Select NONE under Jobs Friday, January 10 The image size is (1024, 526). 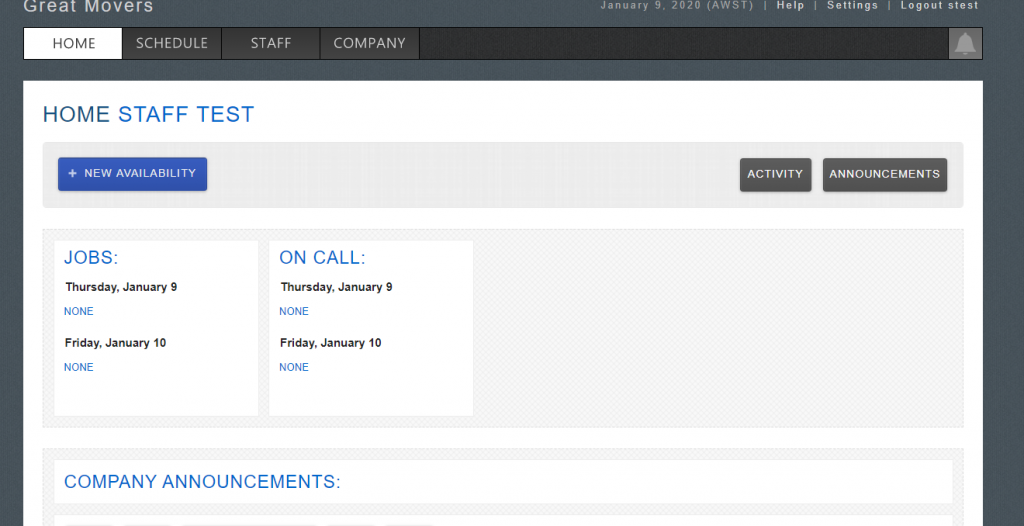point(79,367)
